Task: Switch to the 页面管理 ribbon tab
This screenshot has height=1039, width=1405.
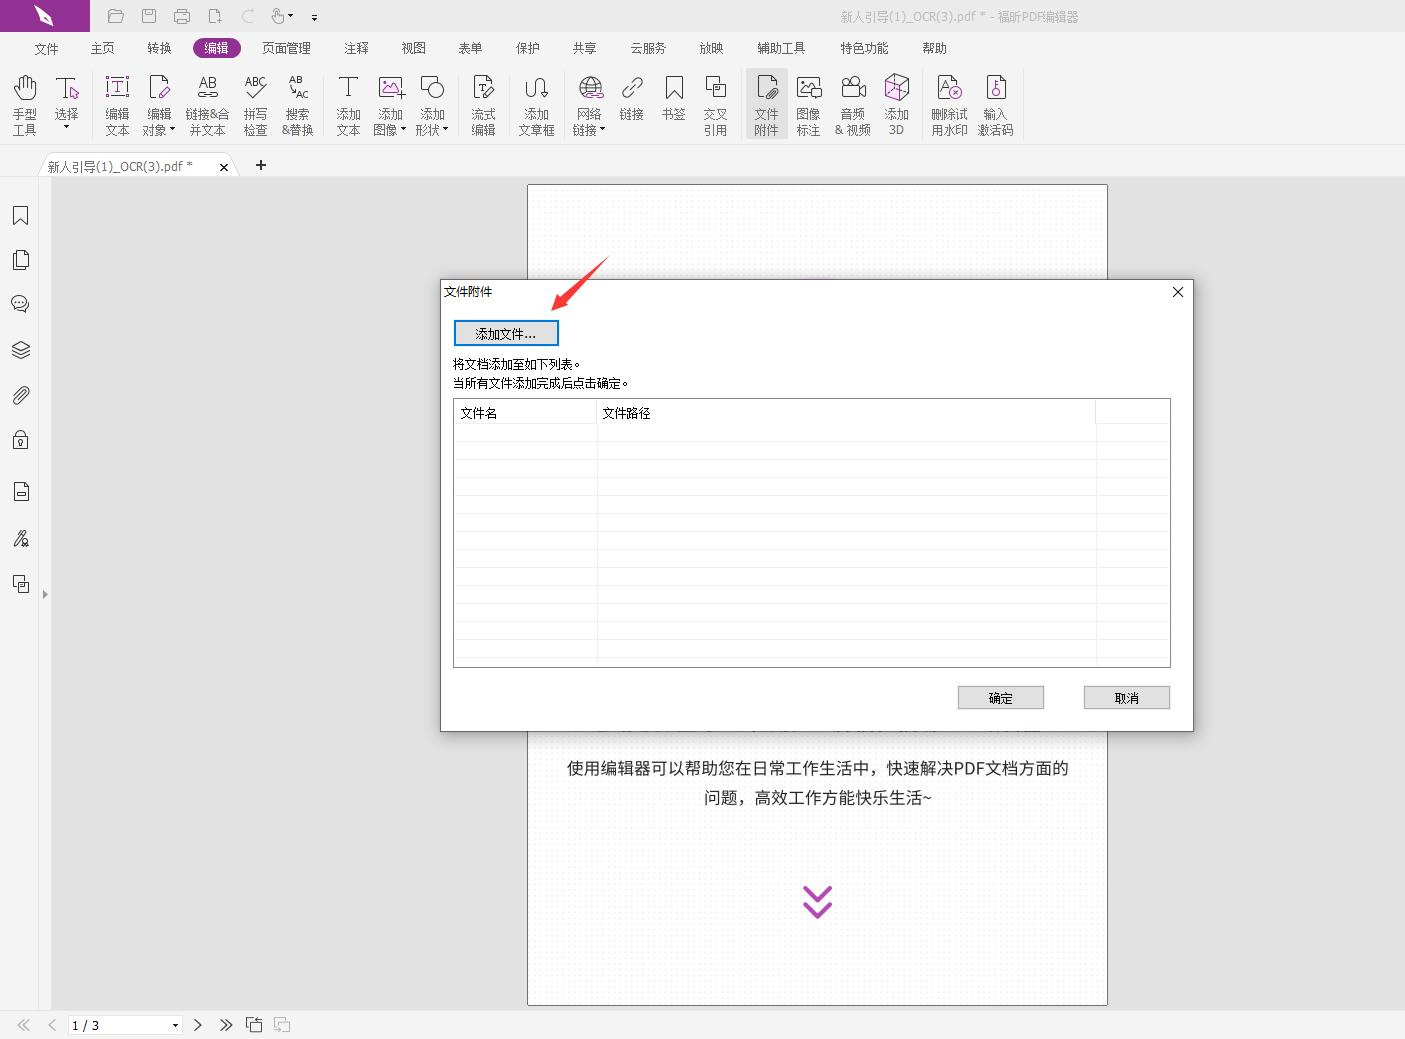Action: [286, 47]
